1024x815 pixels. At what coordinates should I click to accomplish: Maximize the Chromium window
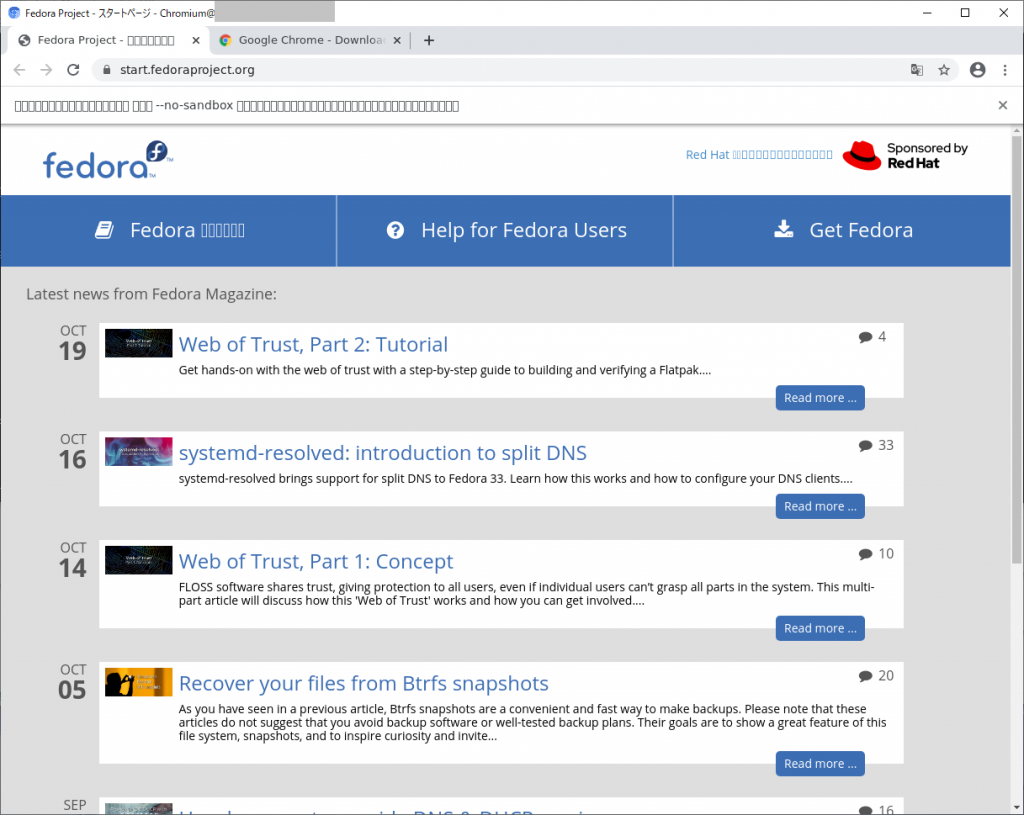(x=965, y=13)
